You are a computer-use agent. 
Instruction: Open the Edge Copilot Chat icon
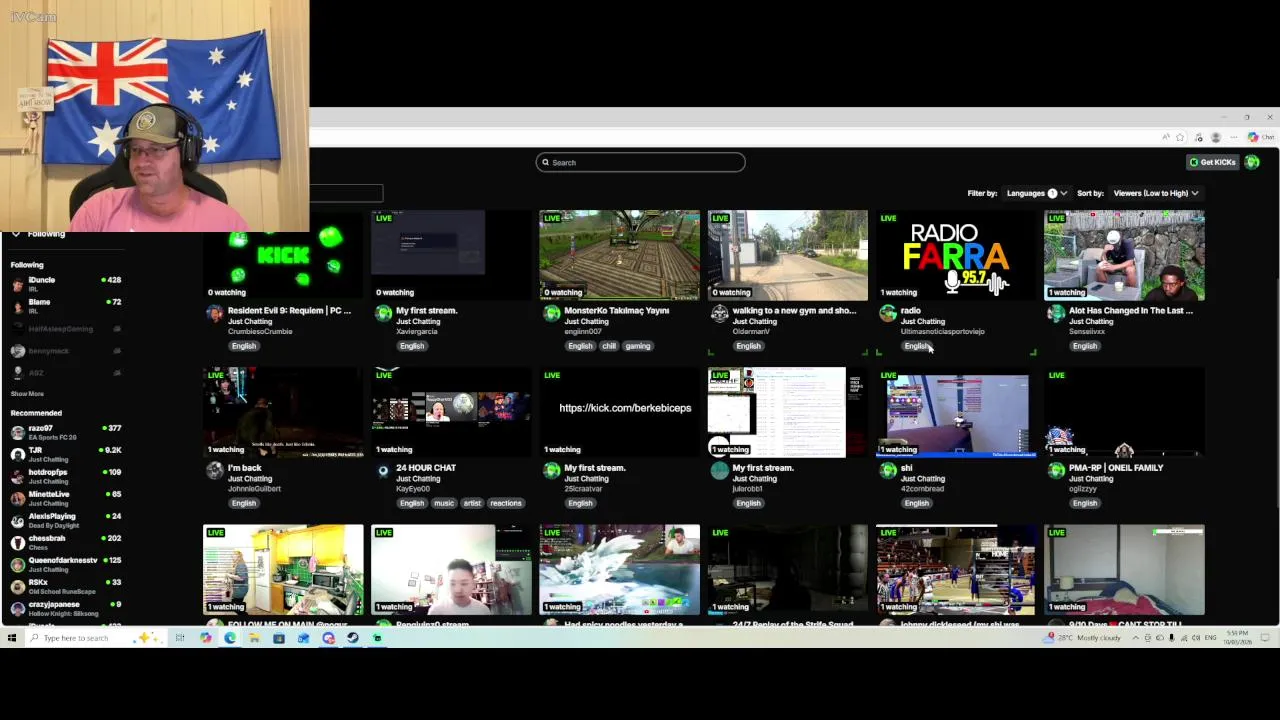1260,137
